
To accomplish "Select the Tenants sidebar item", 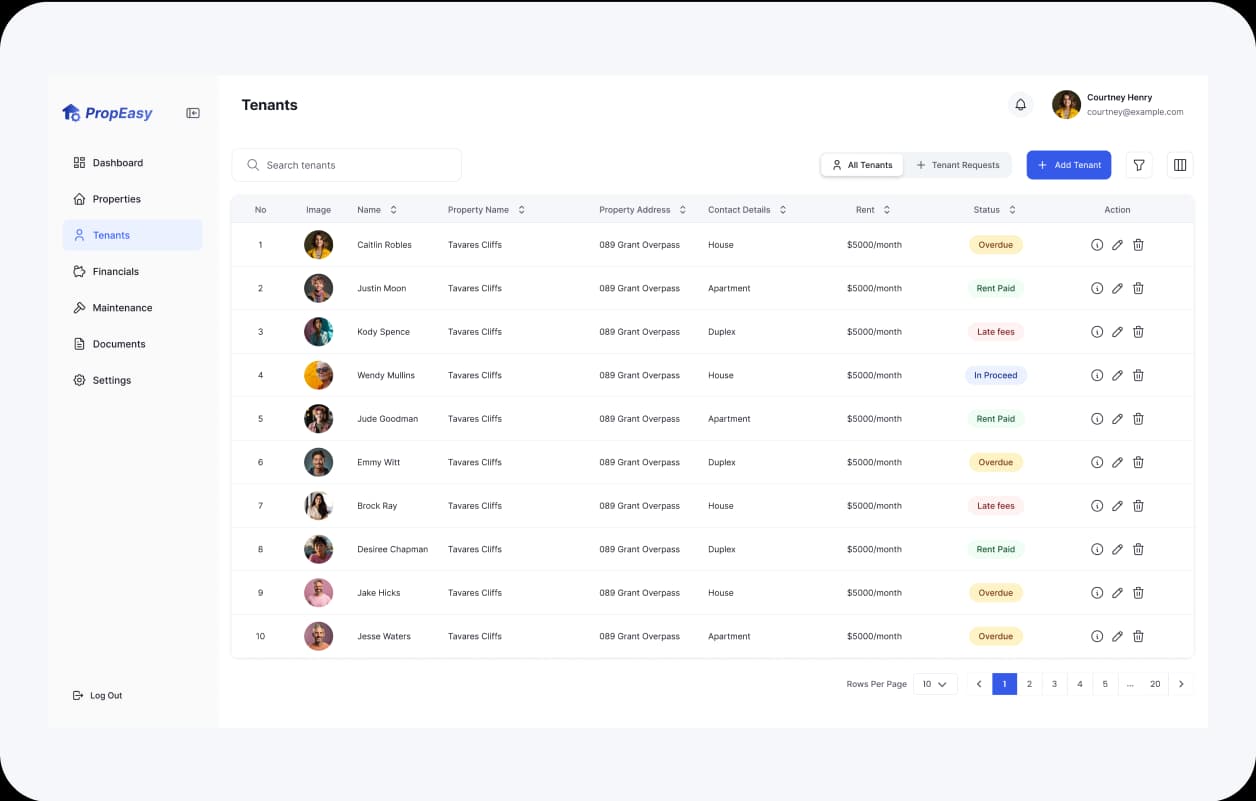I will (132, 235).
